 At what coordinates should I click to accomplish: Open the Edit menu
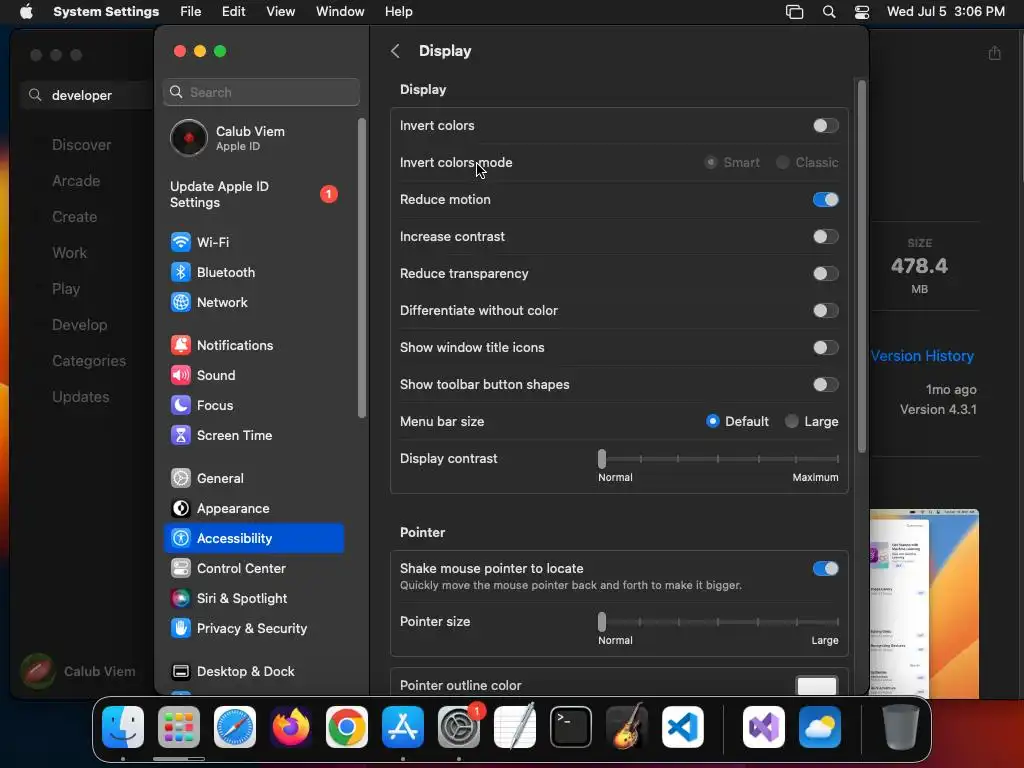click(x=233, y=12)
